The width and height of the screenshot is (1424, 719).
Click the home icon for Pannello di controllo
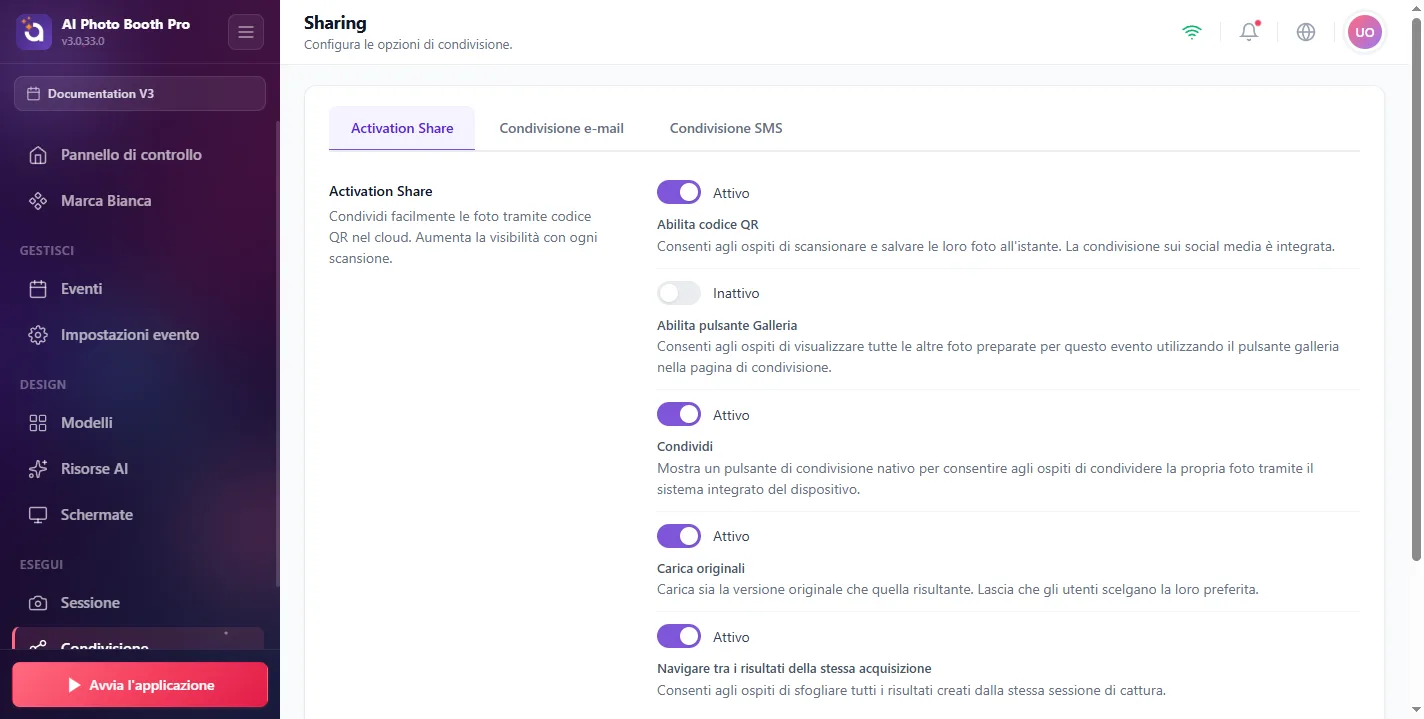[38, 155]
